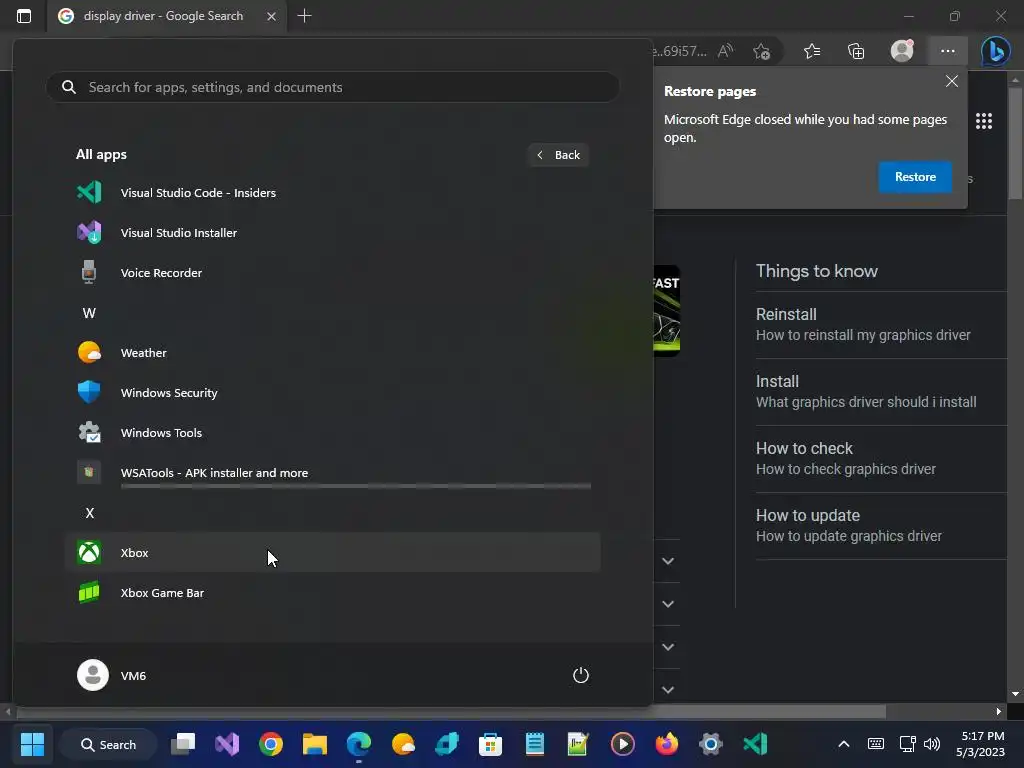1024x768 pixels.
Task: Open the clock showing 5:17 PM
Action: point(981,744)
